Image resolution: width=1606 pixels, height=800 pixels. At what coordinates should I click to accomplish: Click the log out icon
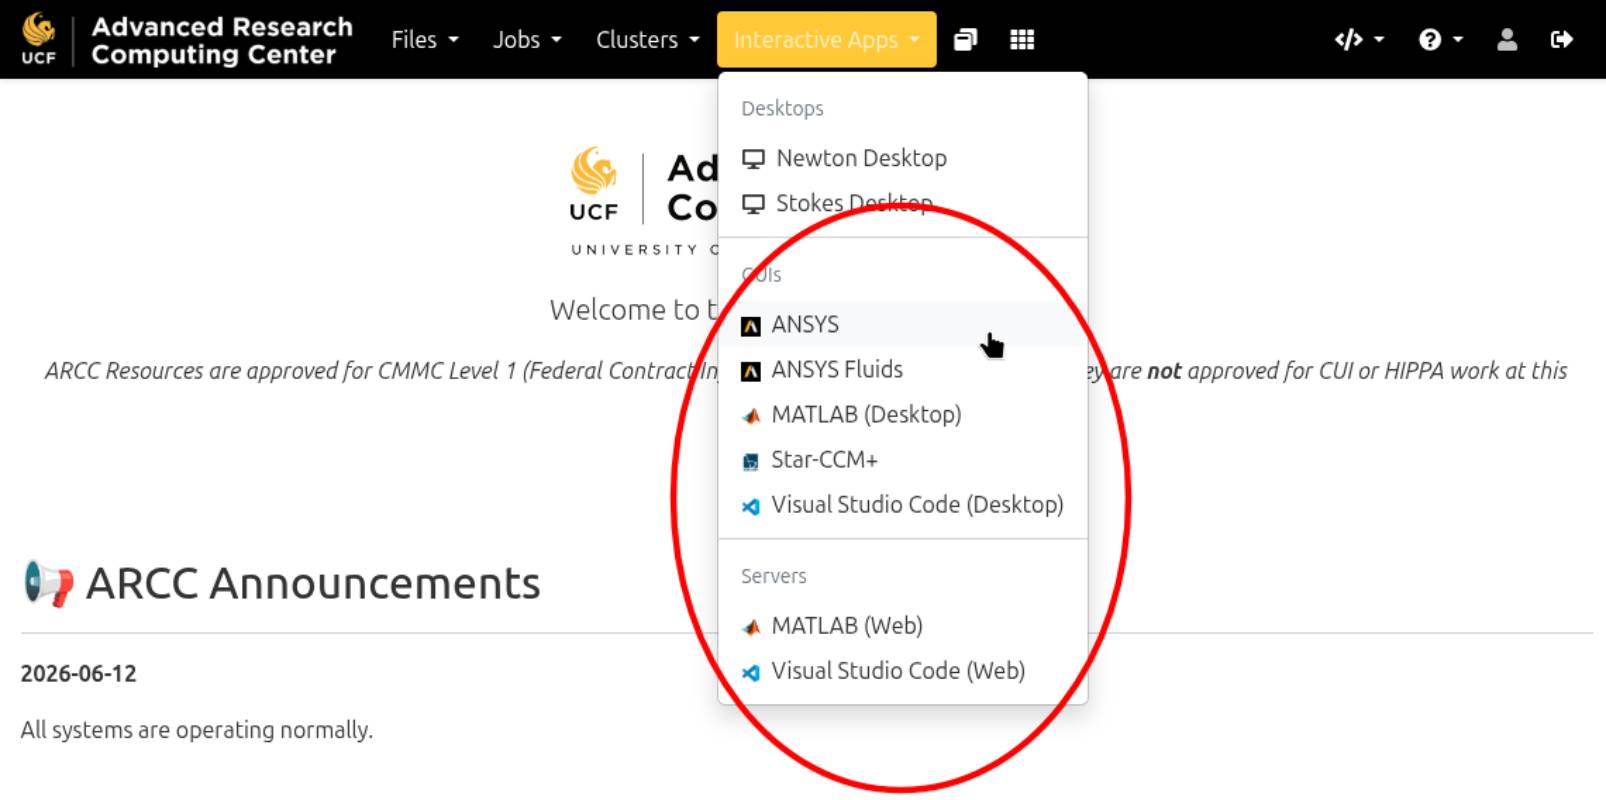(1561, 40)
